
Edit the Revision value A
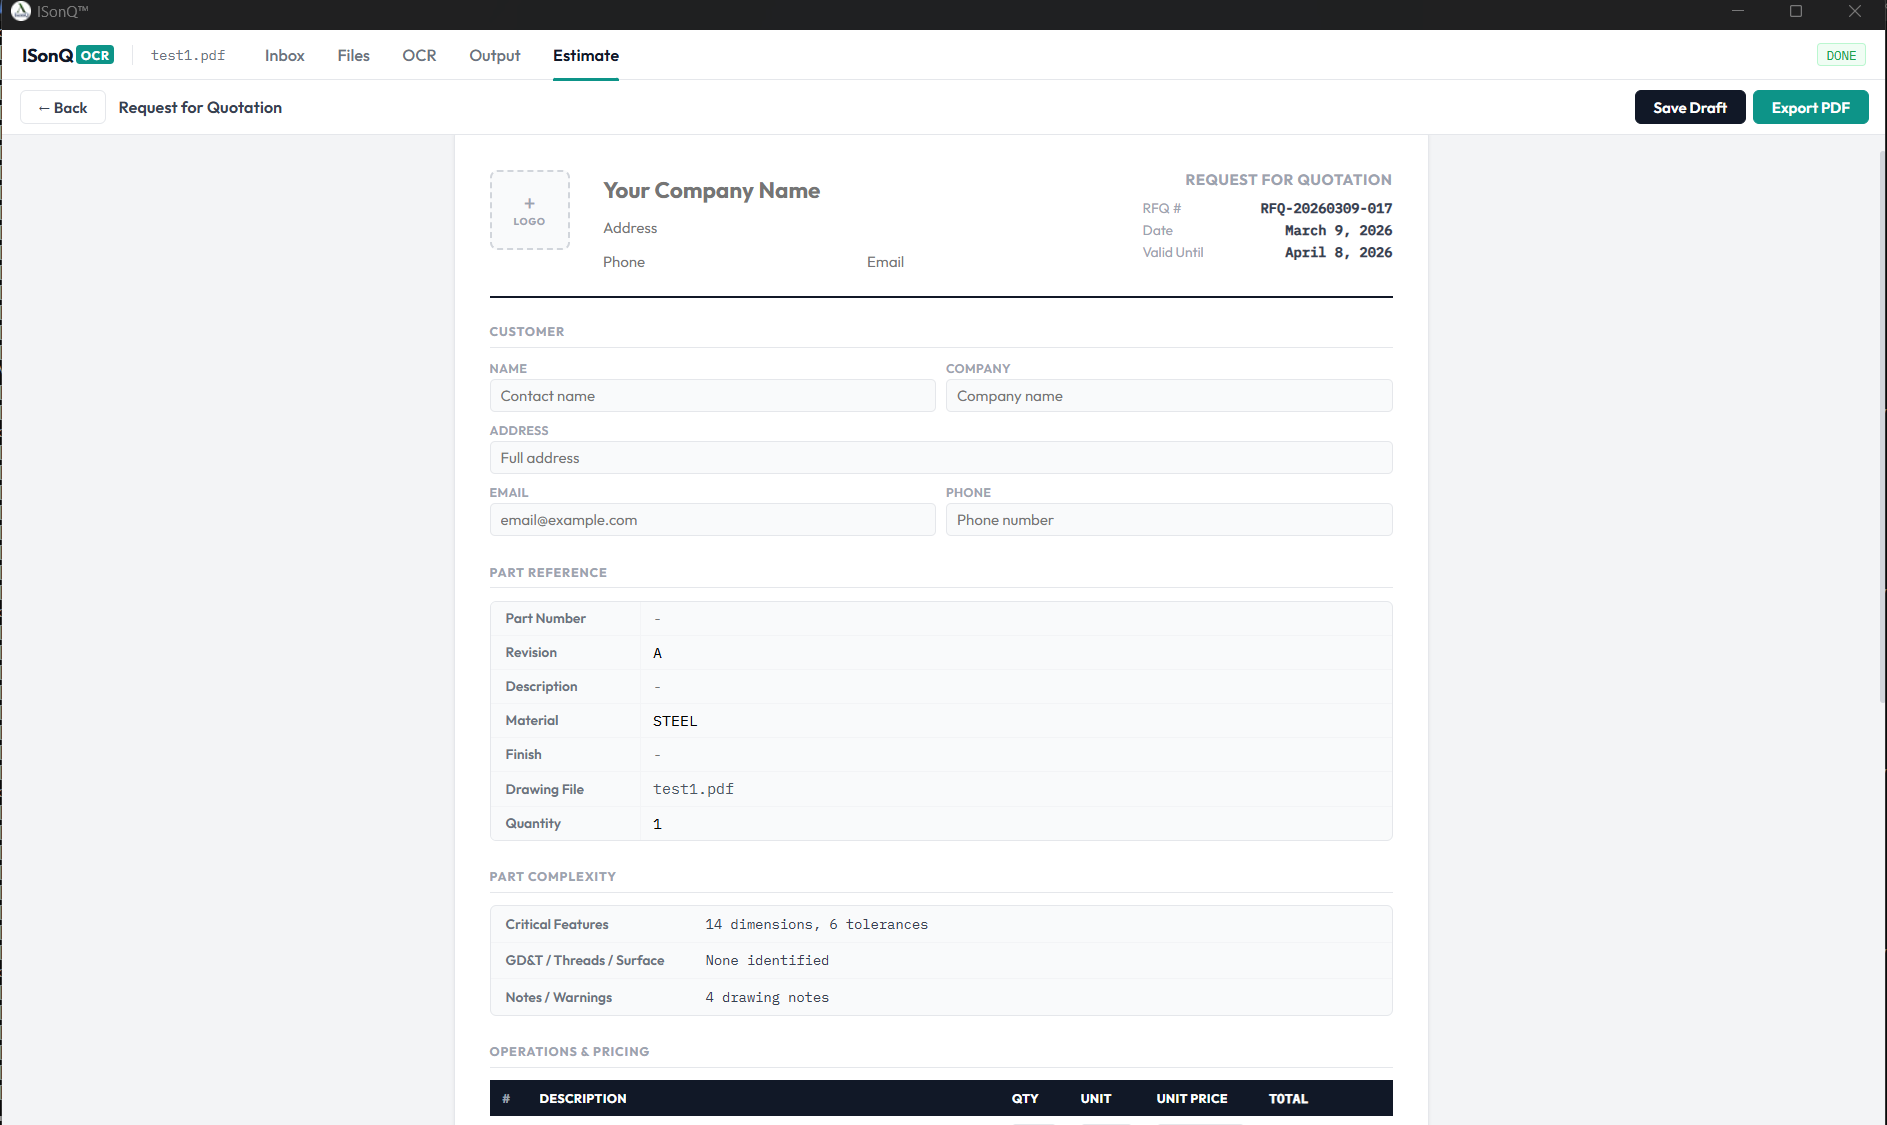click(1016, 653)
